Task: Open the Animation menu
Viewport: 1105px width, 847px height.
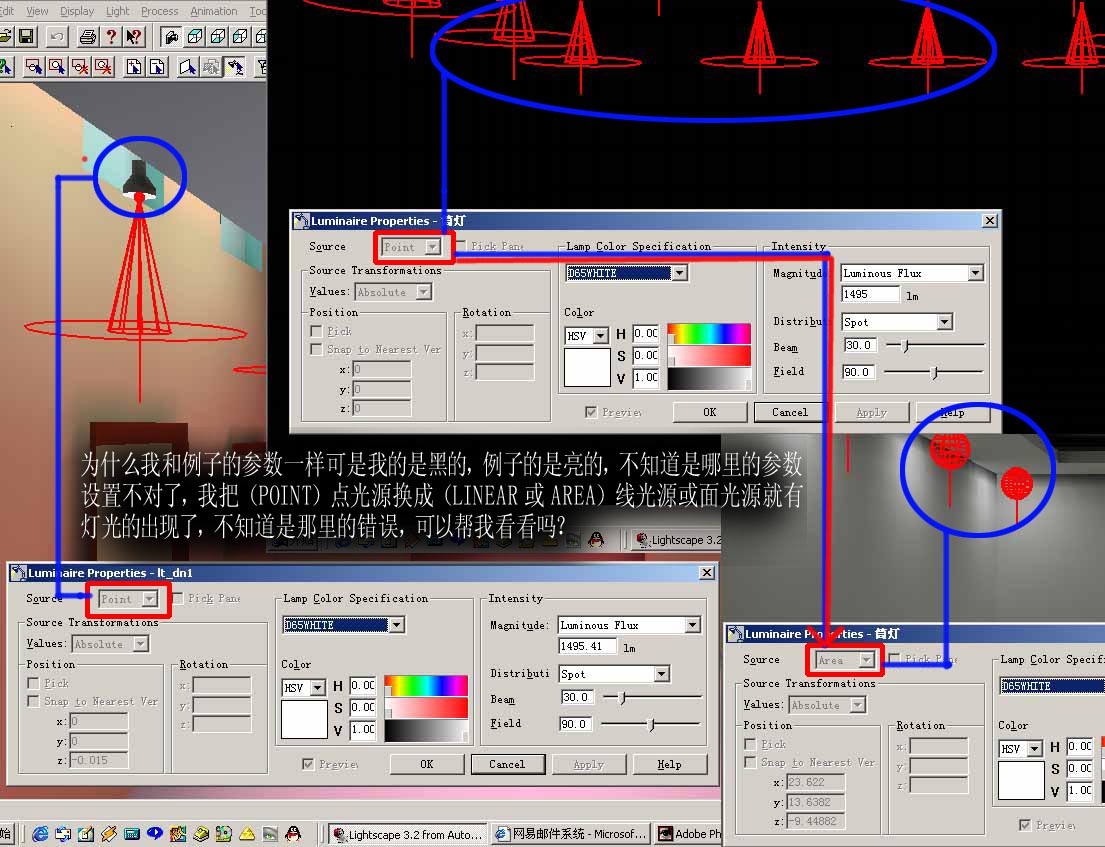Action: [x=214, y=11]
